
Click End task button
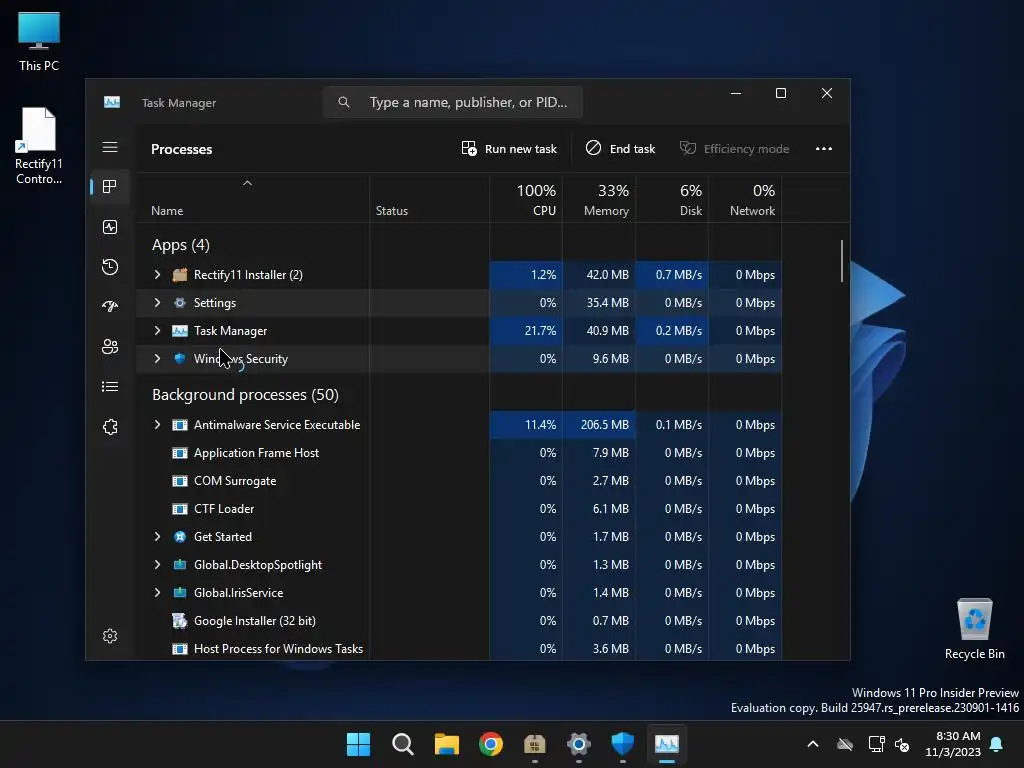tap(620, 149)
